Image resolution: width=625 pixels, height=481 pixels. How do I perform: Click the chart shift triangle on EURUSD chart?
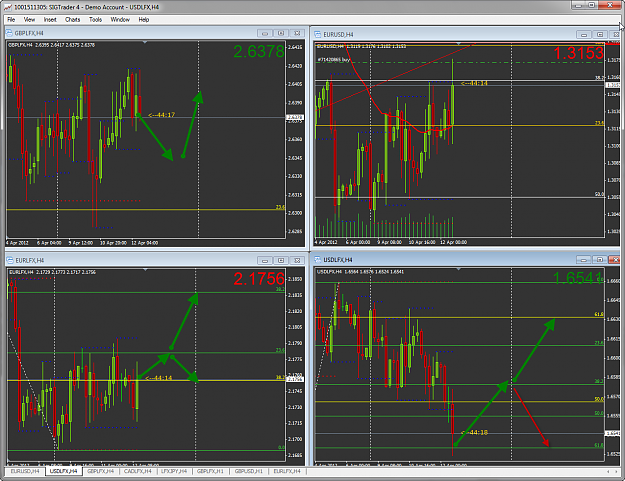[x=458, y=43]
